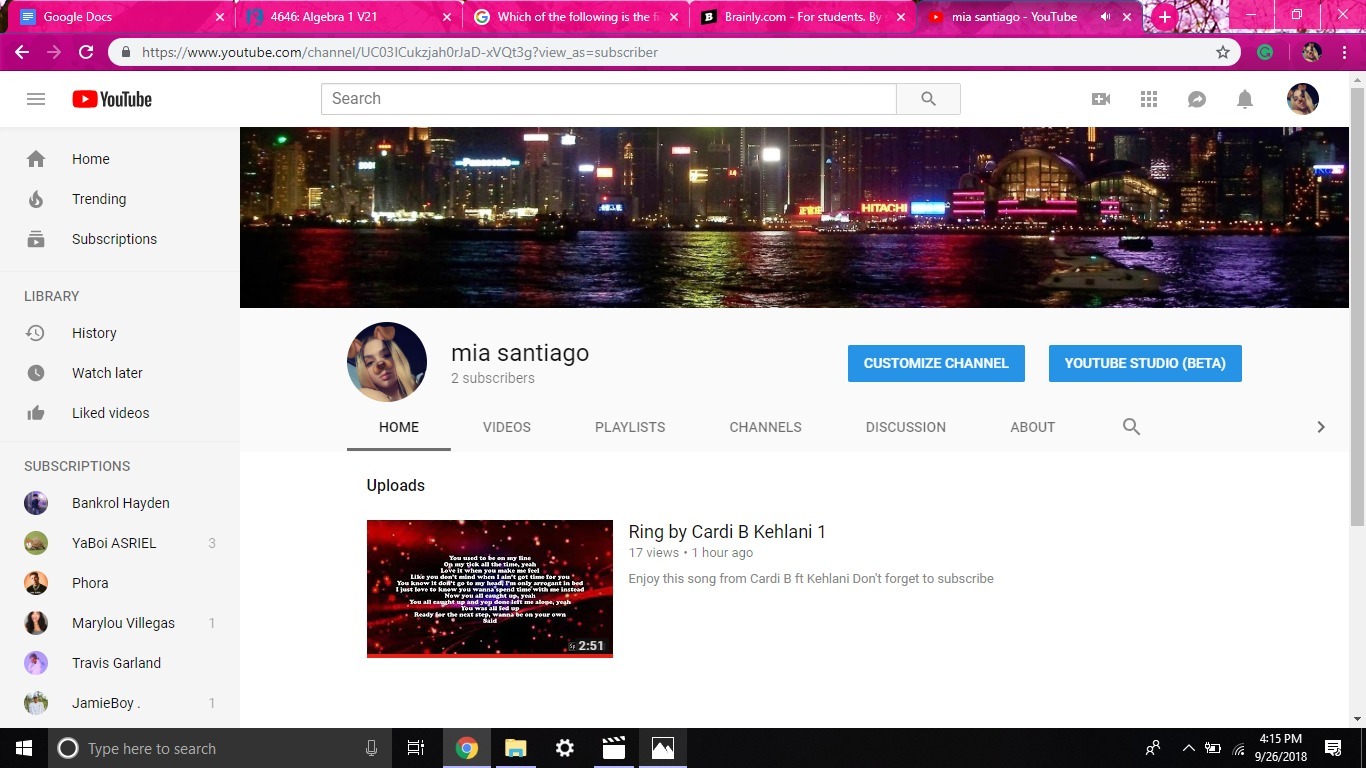Screen dimensions: 1366x768
Task: Open the Windows action center
Action: click(x=1333, y=748)
